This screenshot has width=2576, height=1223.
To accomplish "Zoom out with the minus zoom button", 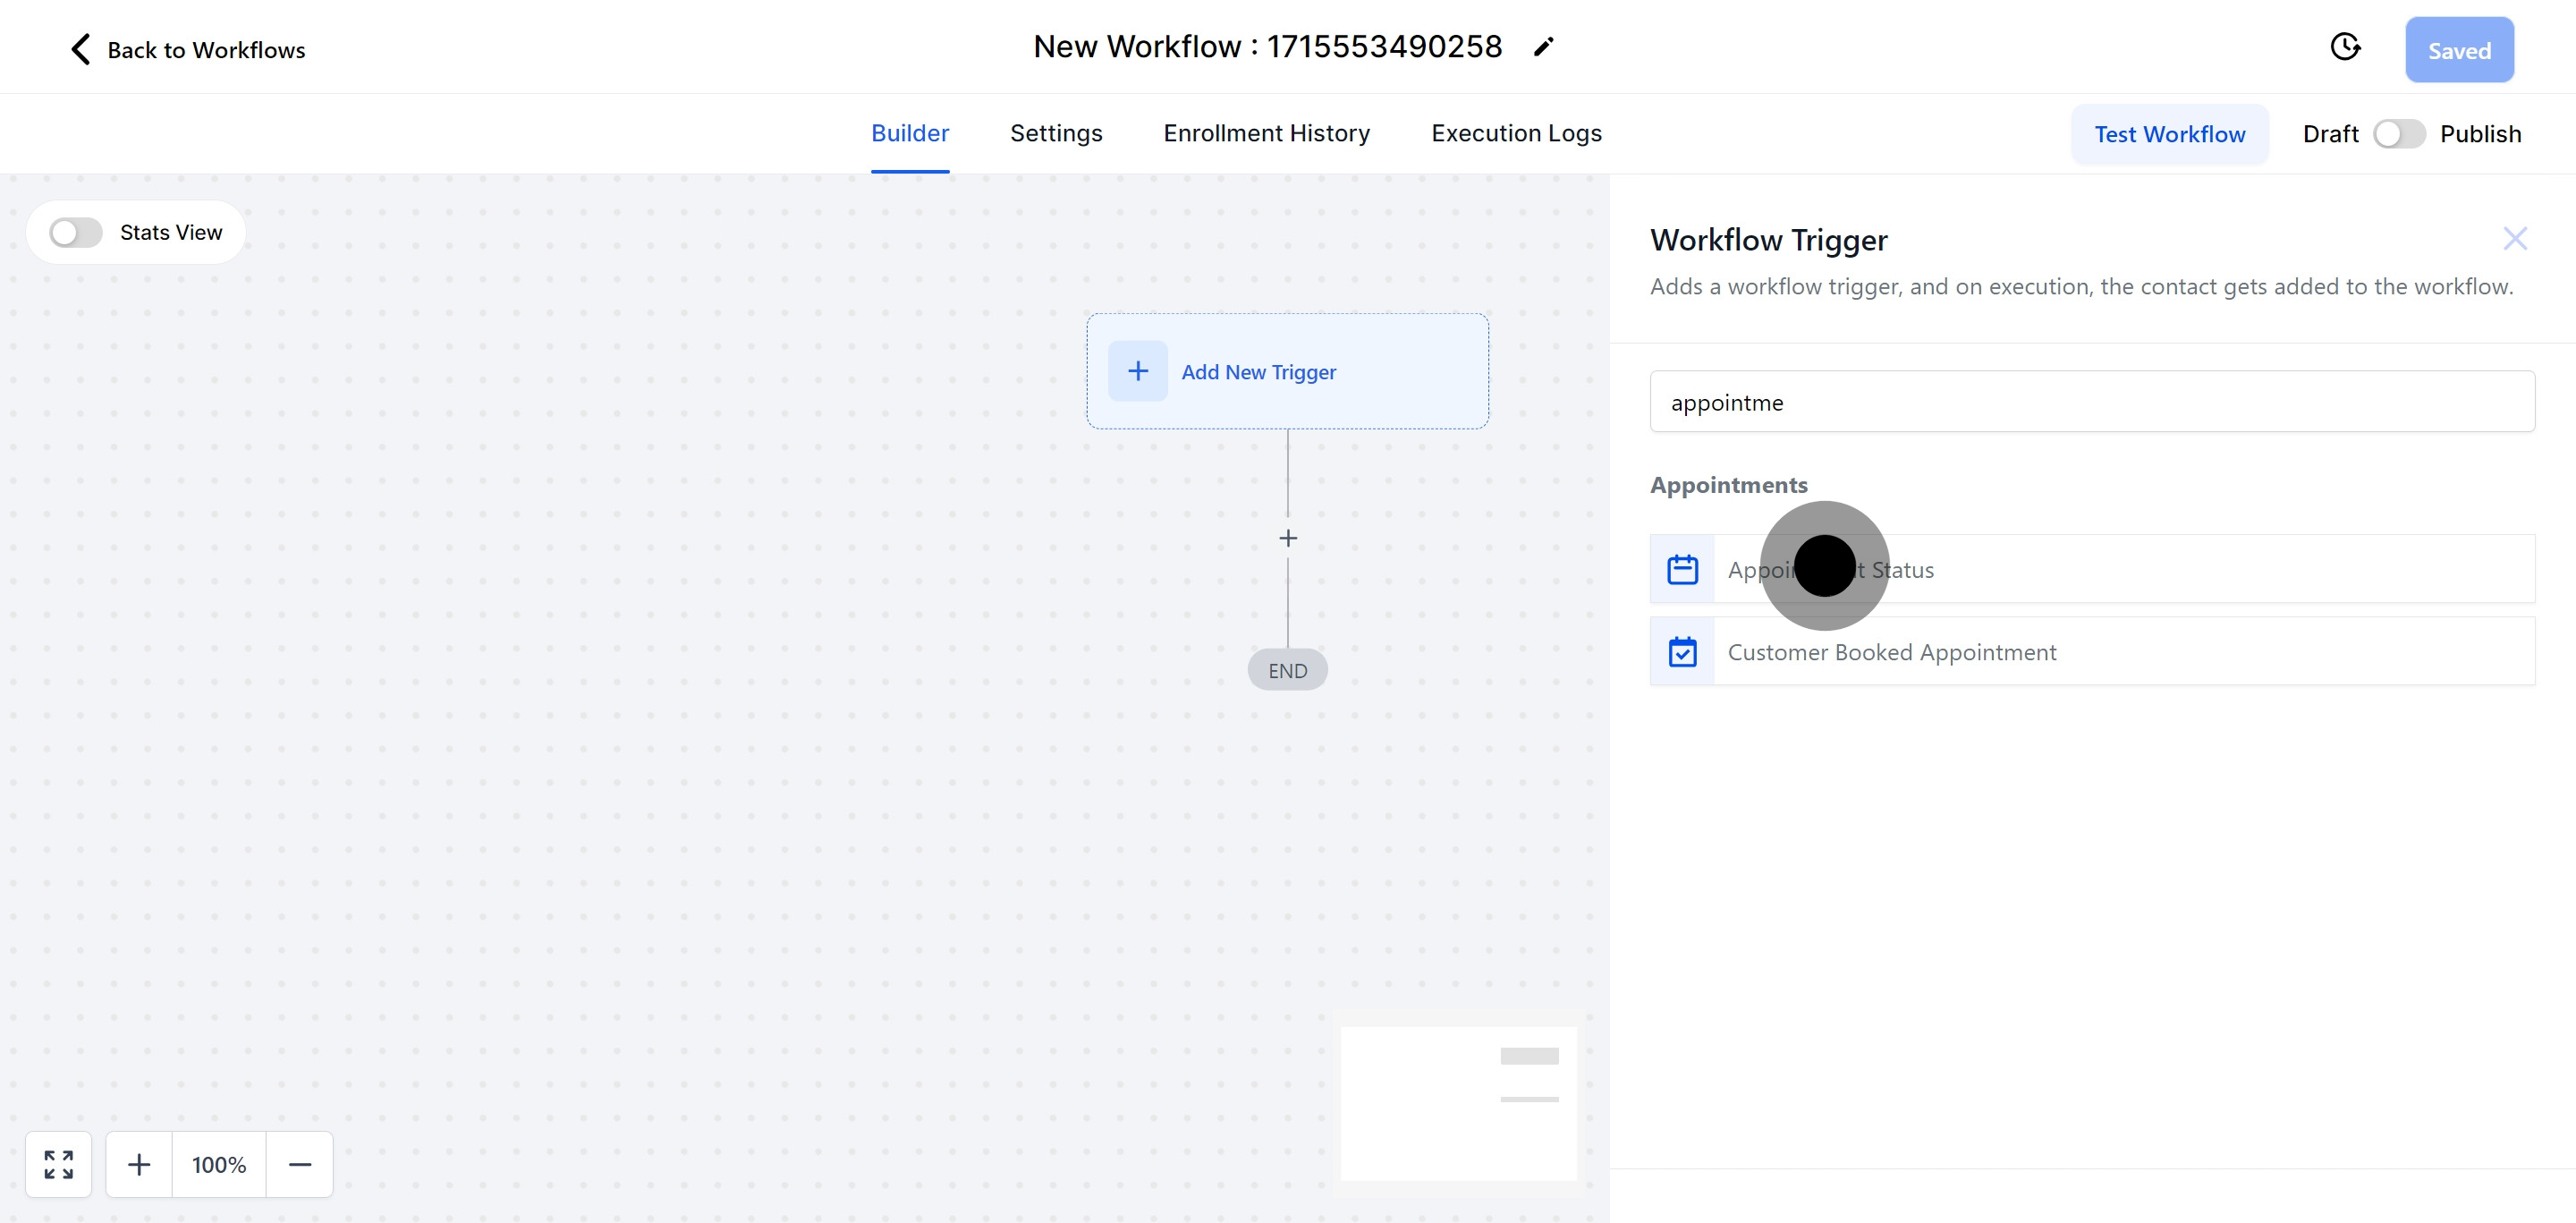I will pyautogui.click(x=299, y=1164).
